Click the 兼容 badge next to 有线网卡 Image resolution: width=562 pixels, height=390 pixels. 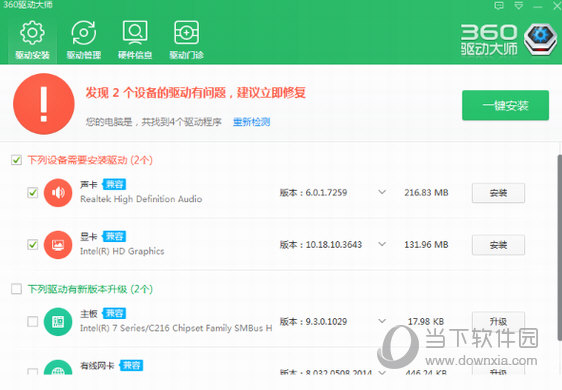(x=131, y=365)
